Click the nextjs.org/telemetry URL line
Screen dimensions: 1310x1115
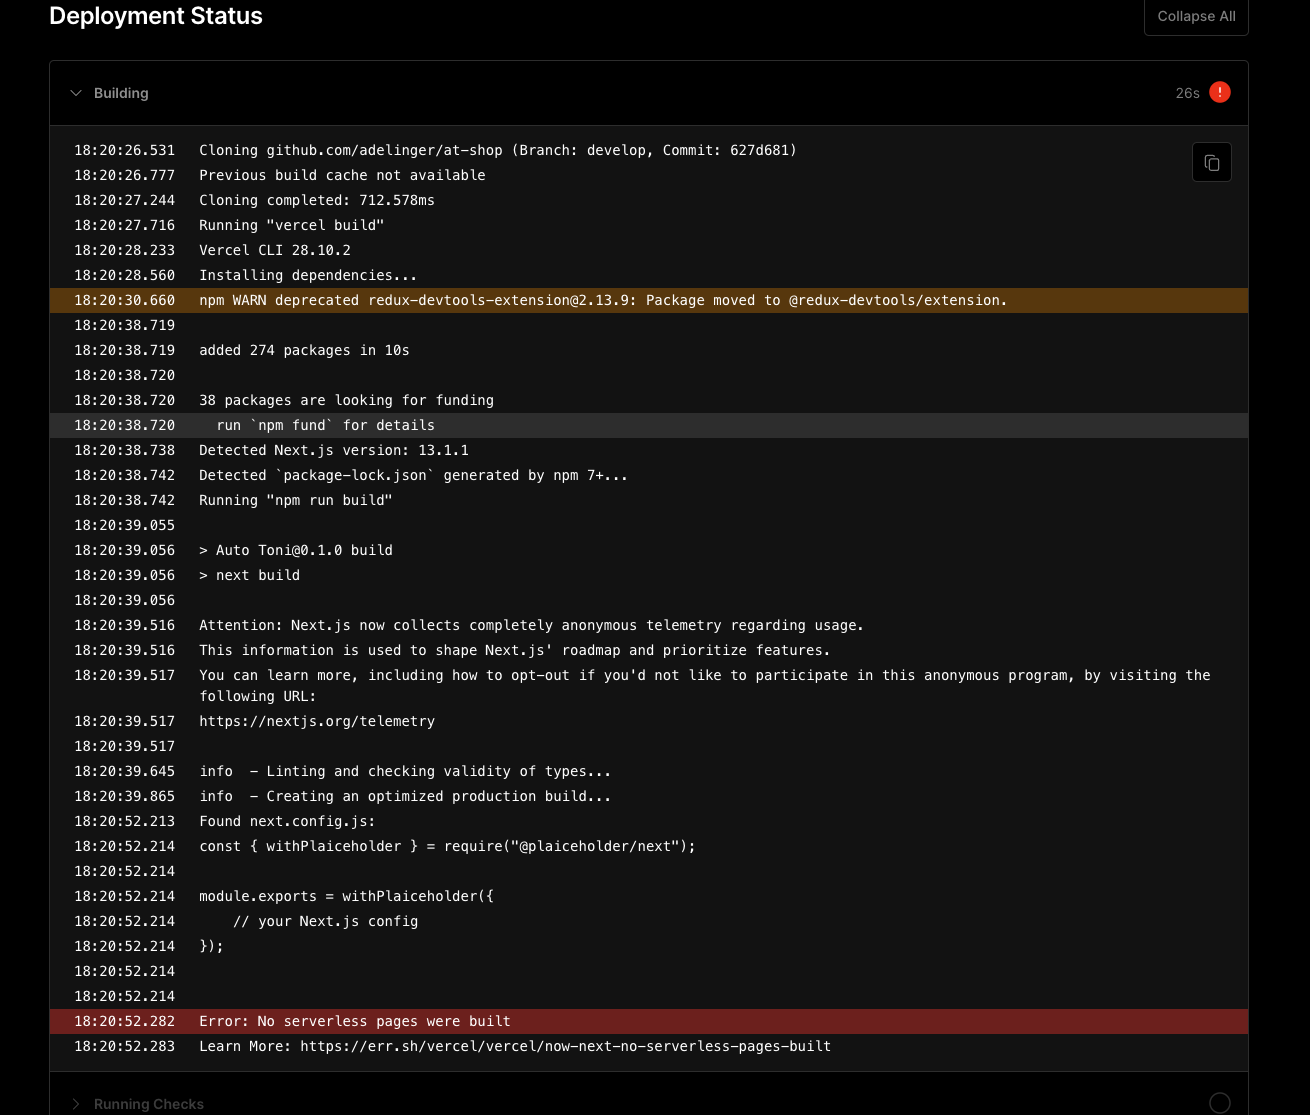coord(649,721)
